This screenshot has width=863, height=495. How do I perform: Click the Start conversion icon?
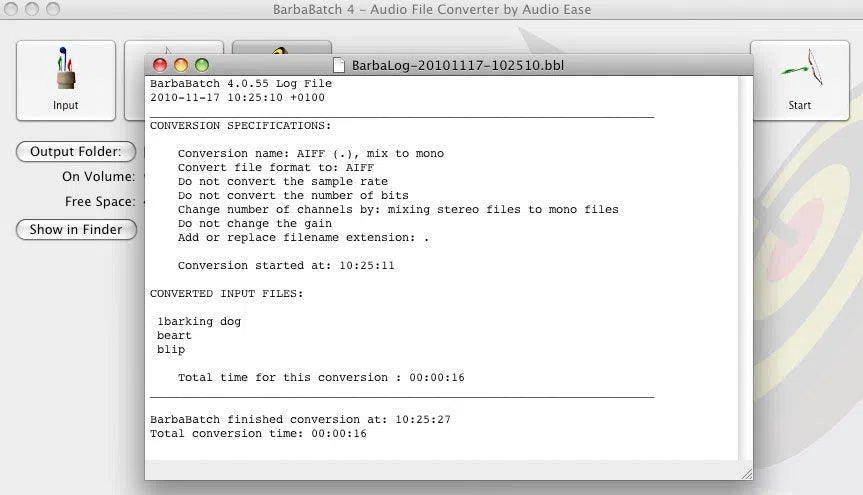799,80
